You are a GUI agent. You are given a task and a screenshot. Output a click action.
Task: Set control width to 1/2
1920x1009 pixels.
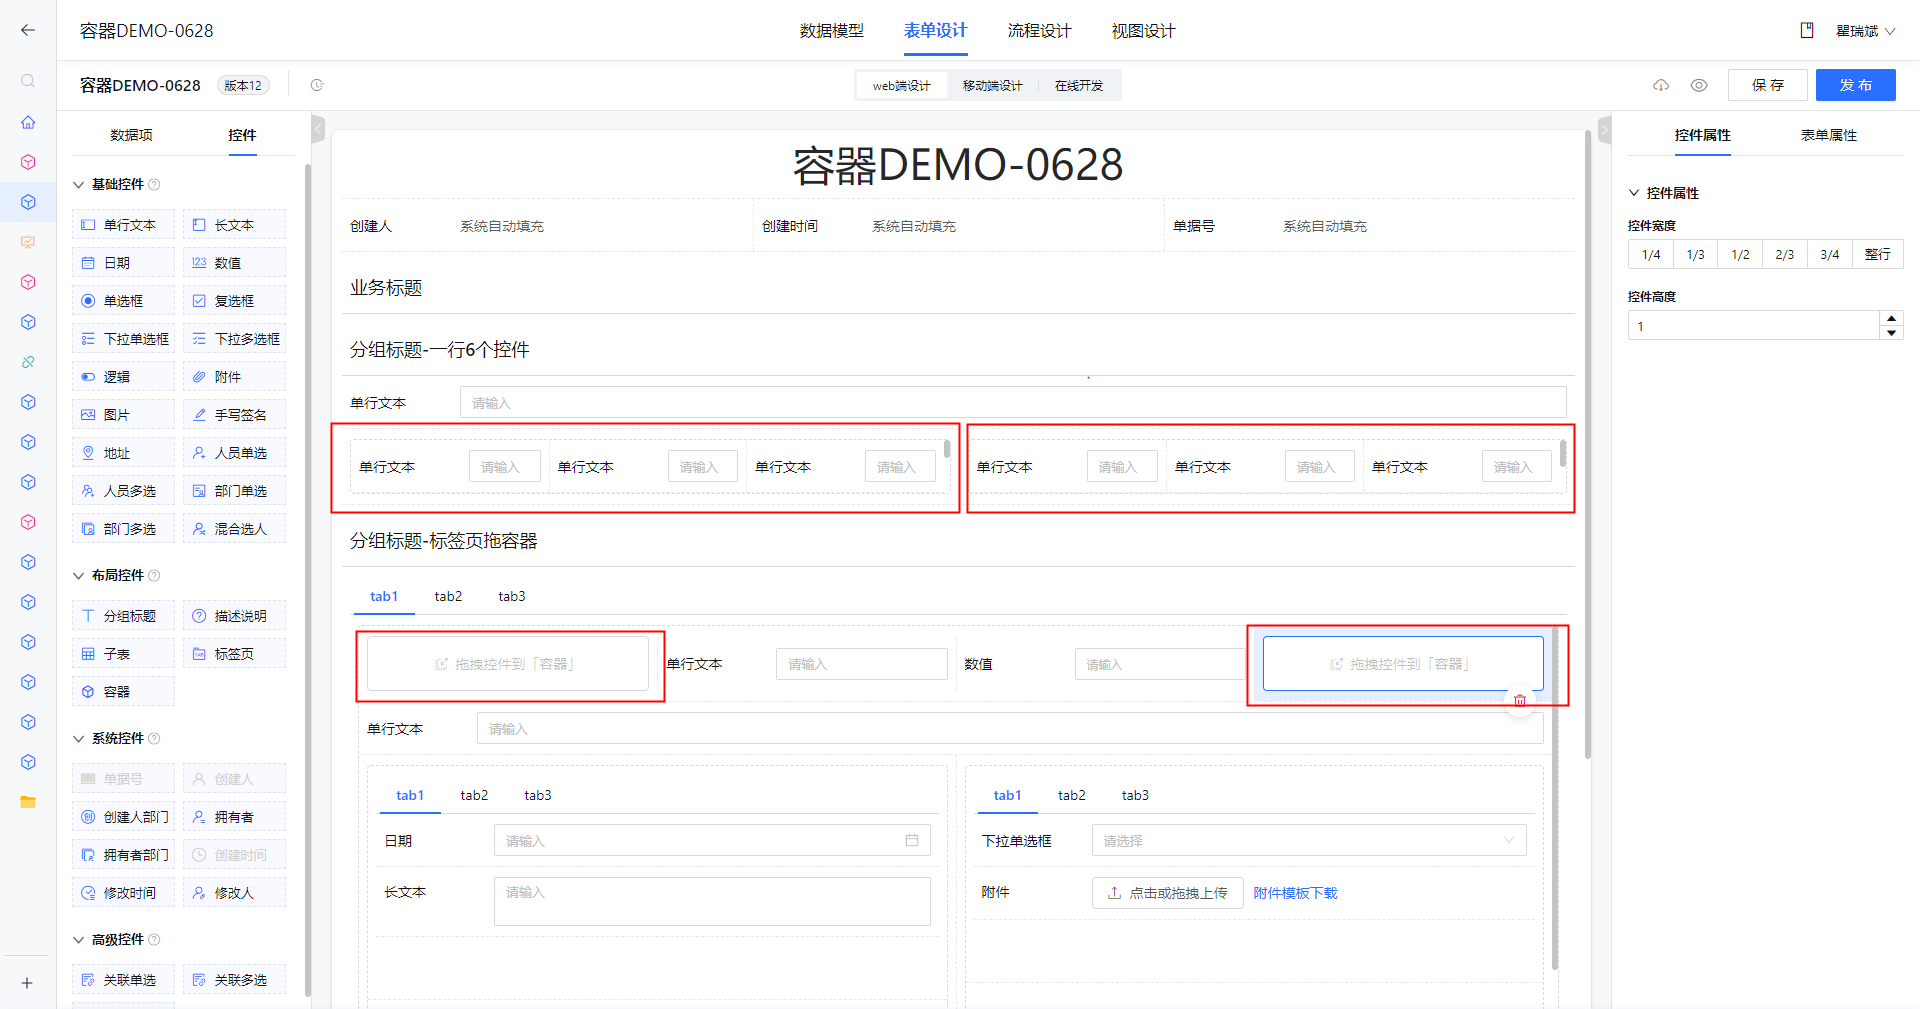pos(1740,255)
